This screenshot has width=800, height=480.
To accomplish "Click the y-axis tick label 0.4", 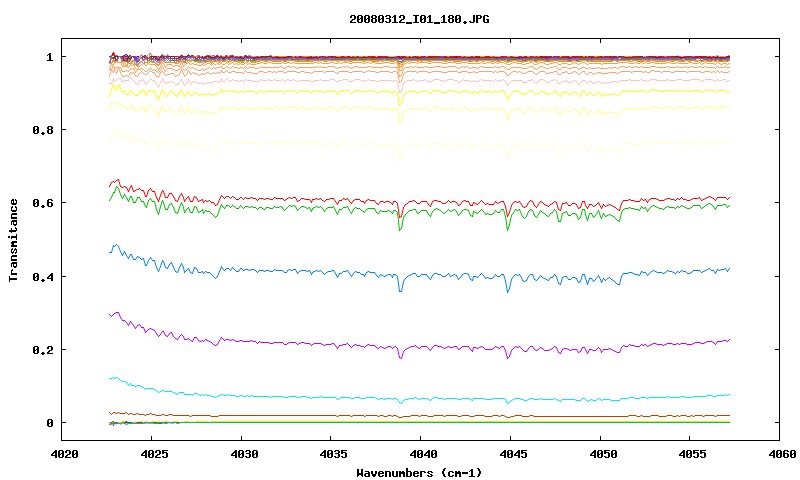I will 43,276.
